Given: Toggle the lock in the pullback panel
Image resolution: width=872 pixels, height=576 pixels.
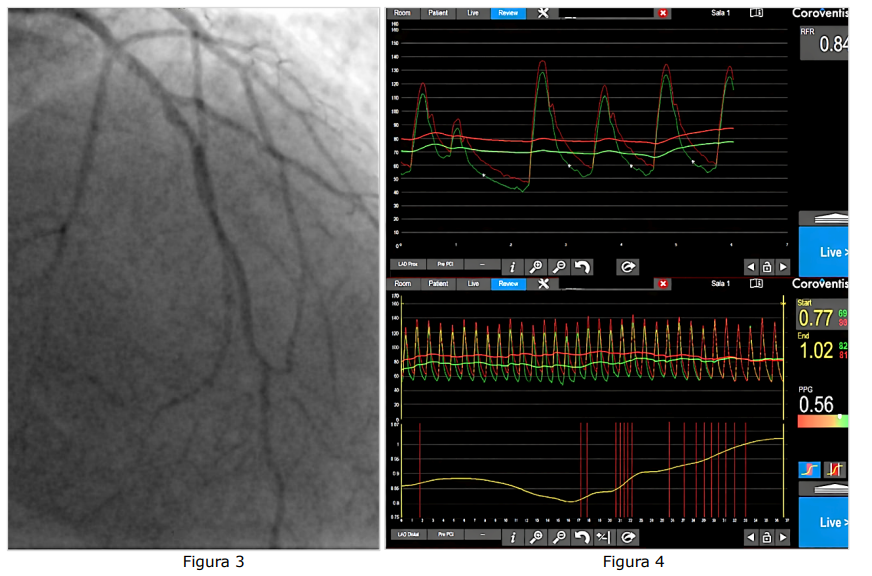Looking at the screenshot, I should coord(767,538).
